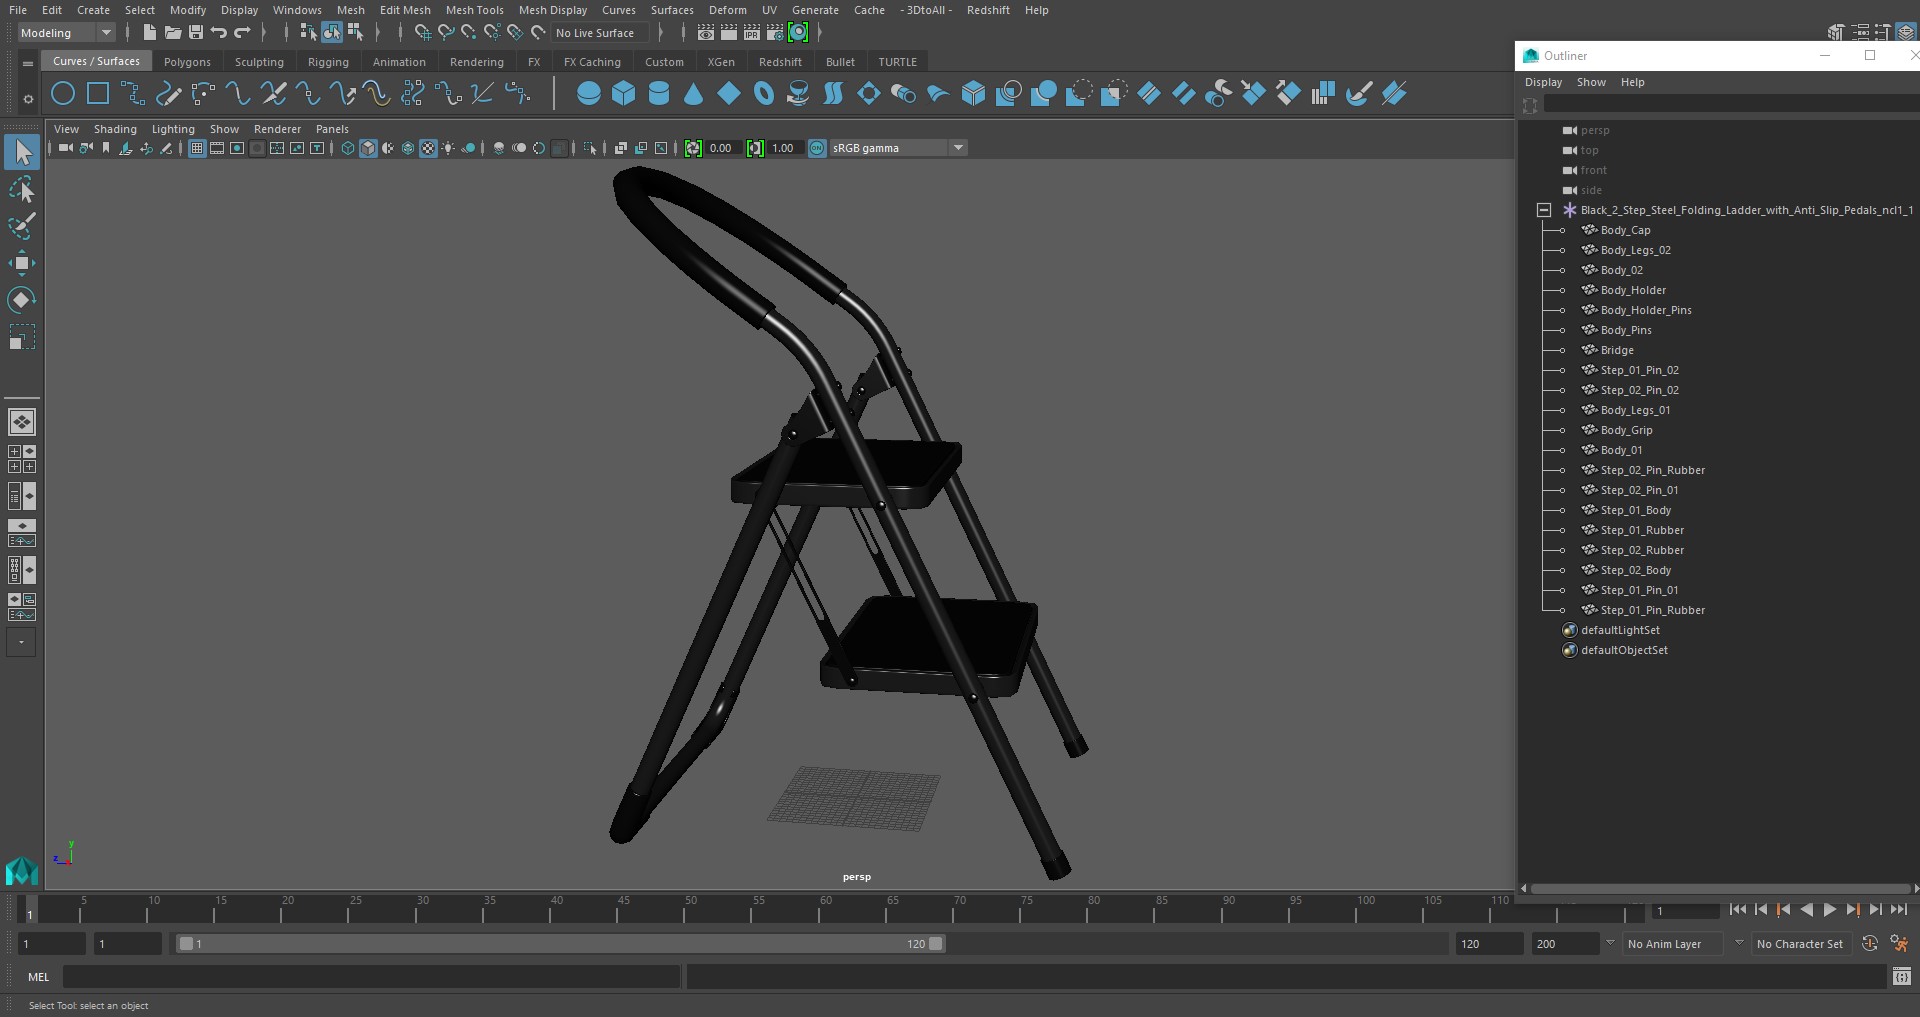
Task: Activate the Scale tool
Action: click(21, 337)
